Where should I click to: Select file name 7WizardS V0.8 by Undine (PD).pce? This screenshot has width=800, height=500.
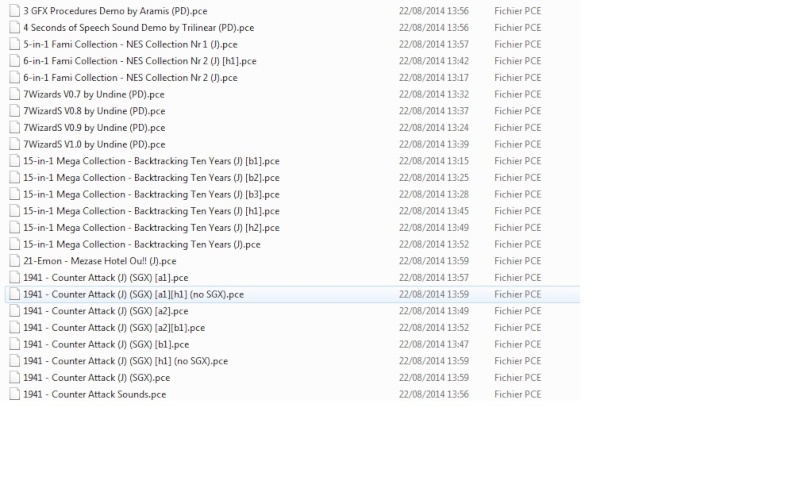click(94, 111)
